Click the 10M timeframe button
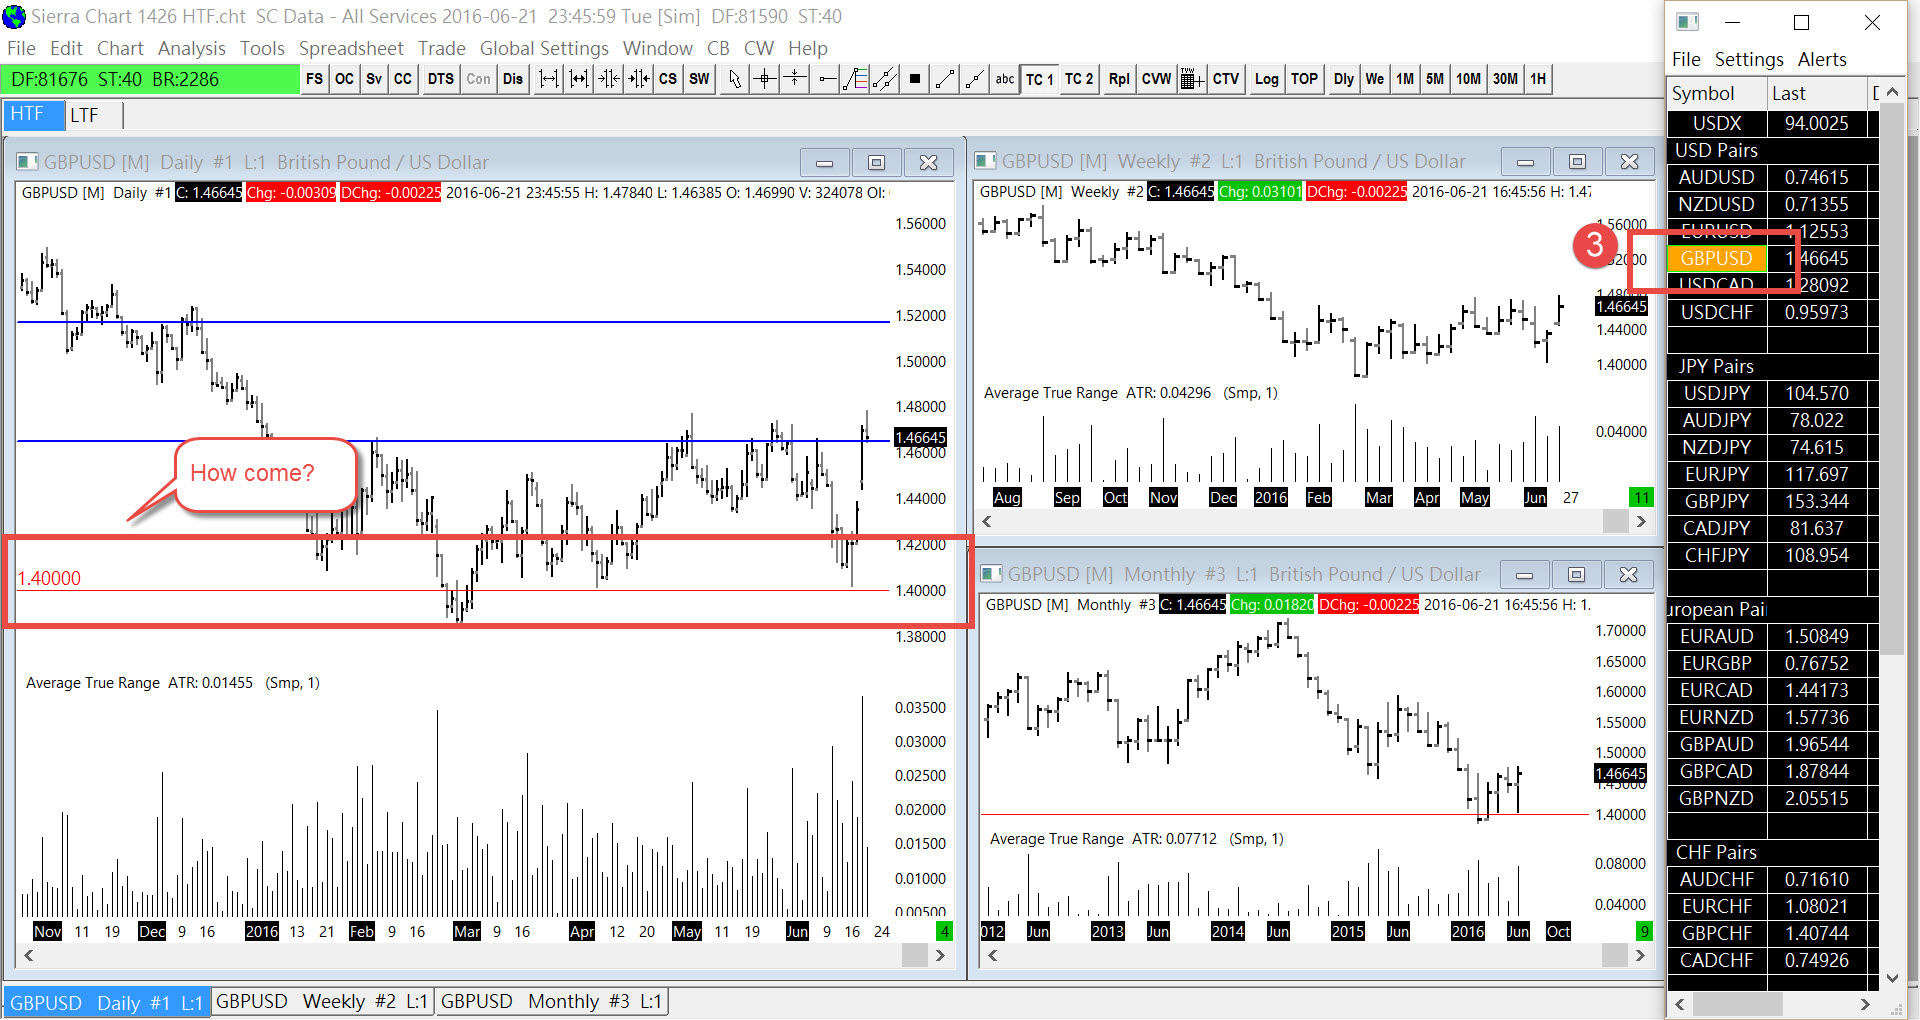 1468,79
